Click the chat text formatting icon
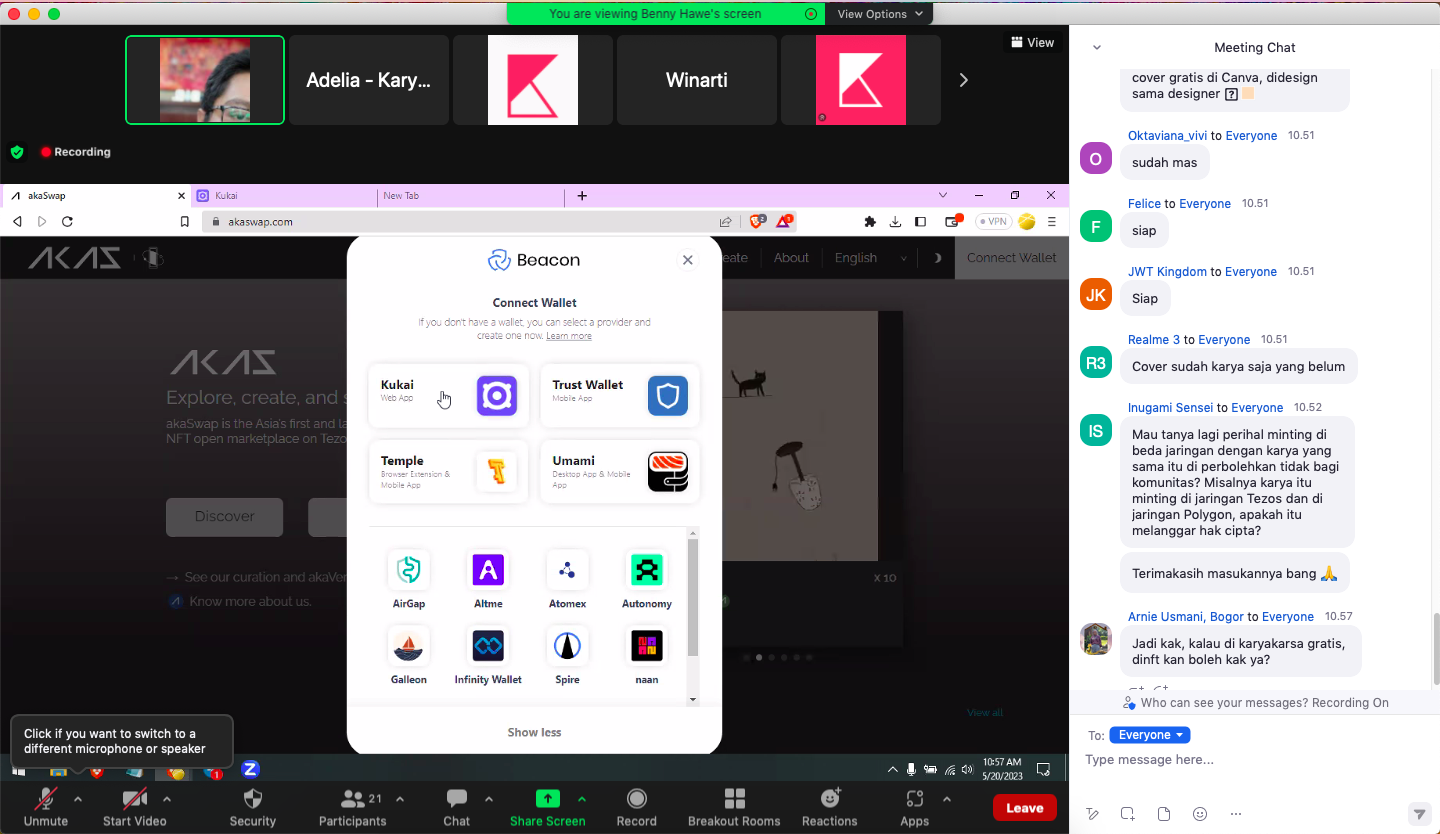The width and height of the screenshot is (1440, 834). point(1093,813)
